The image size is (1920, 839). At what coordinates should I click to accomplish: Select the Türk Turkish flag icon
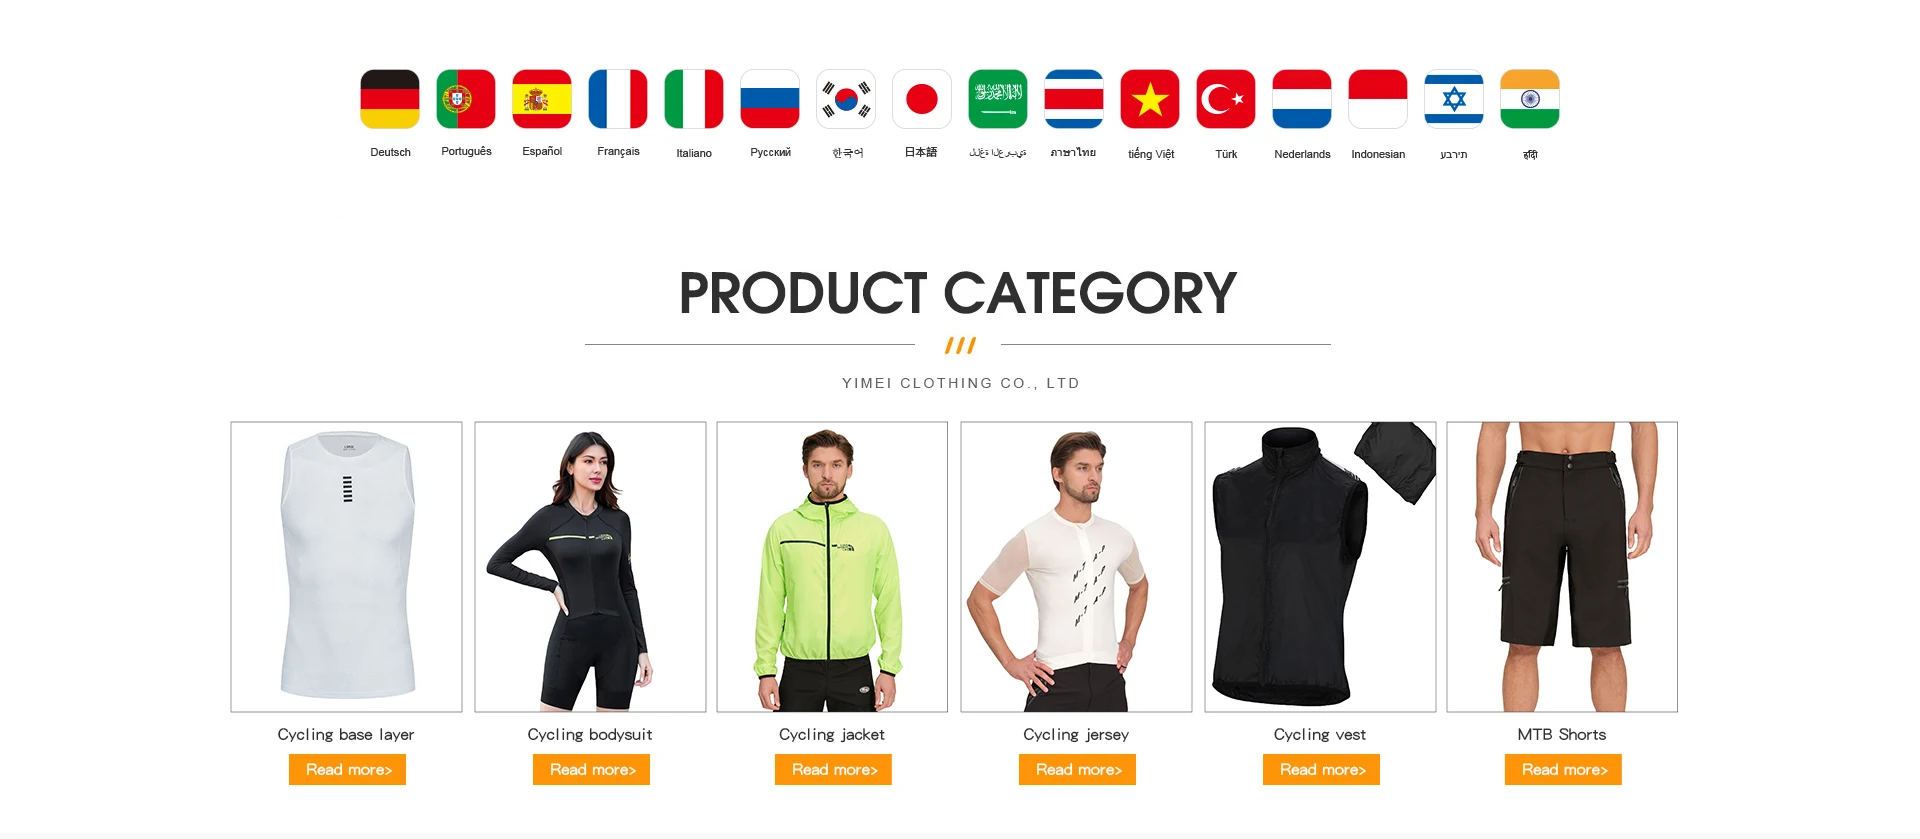pos(1226,99)
